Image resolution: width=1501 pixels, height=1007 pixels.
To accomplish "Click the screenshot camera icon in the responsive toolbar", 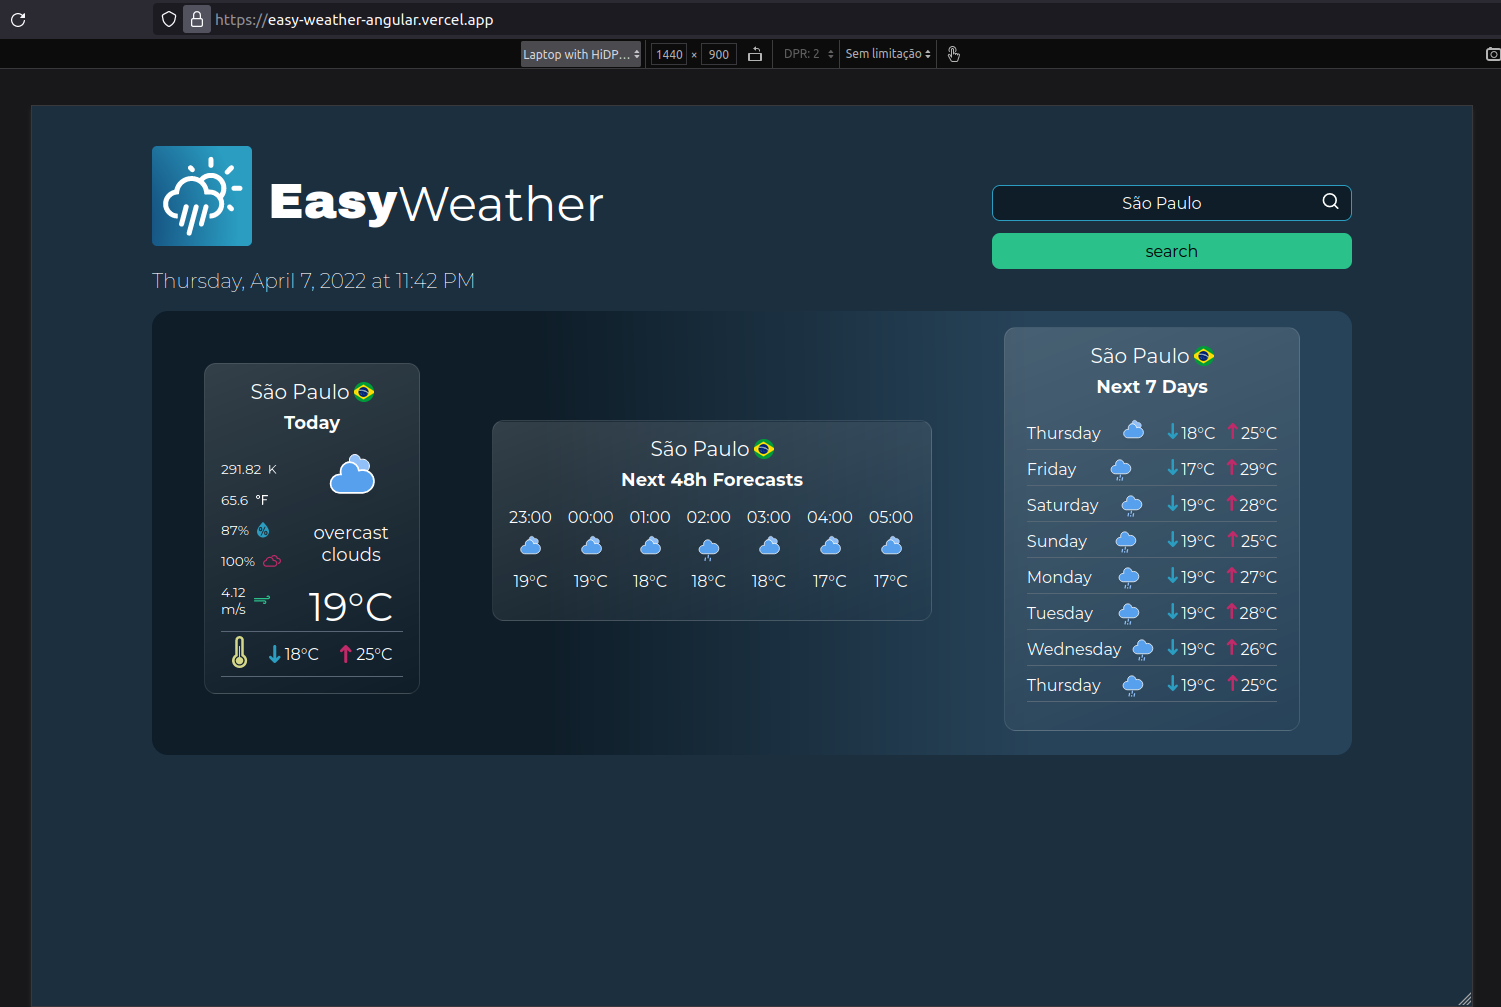I will pos(1492,54).
